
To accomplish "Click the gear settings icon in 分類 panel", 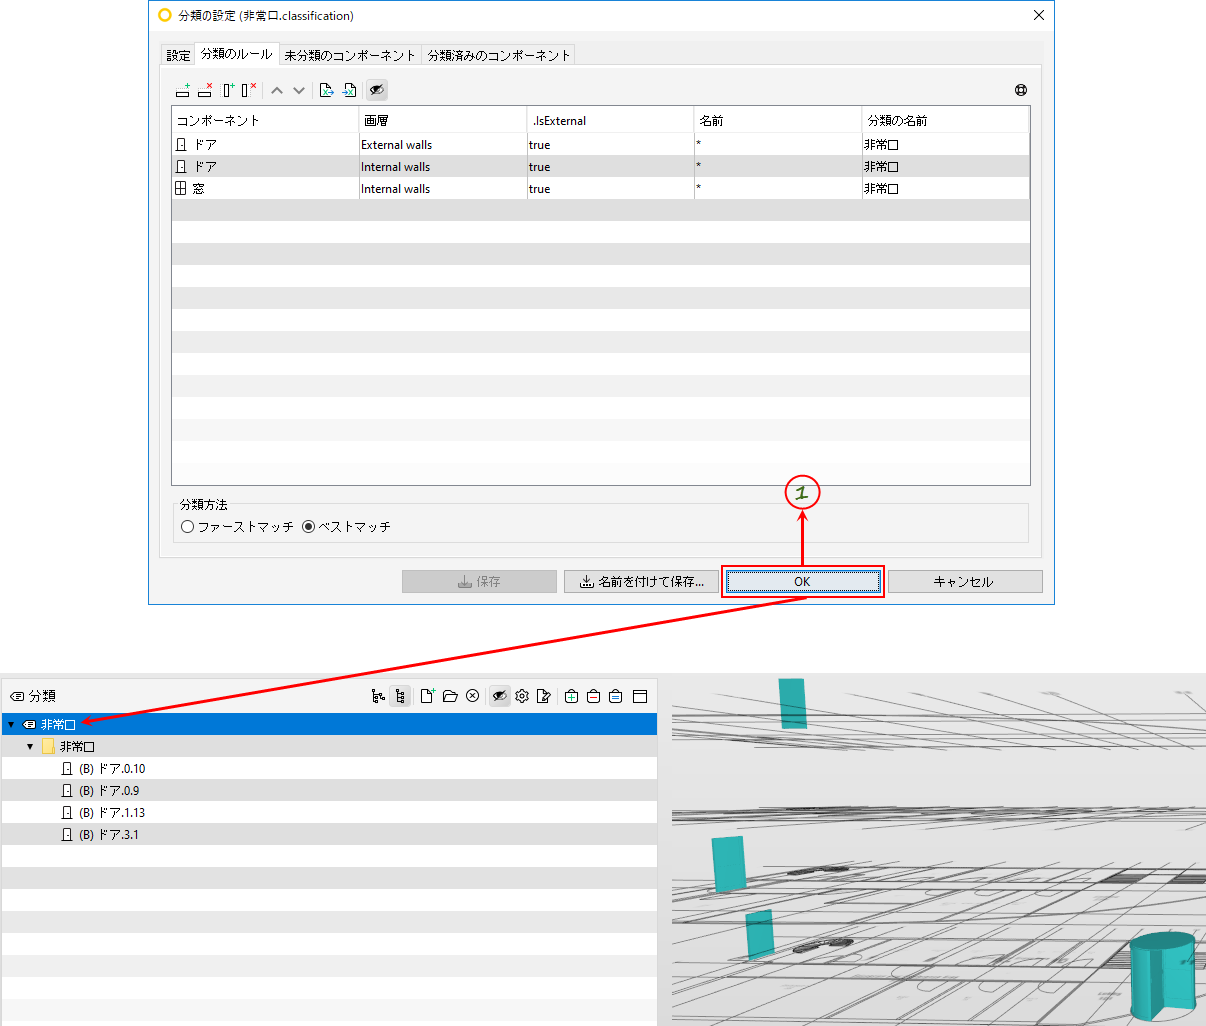I will pyautogui.click(x=522, y=696).
